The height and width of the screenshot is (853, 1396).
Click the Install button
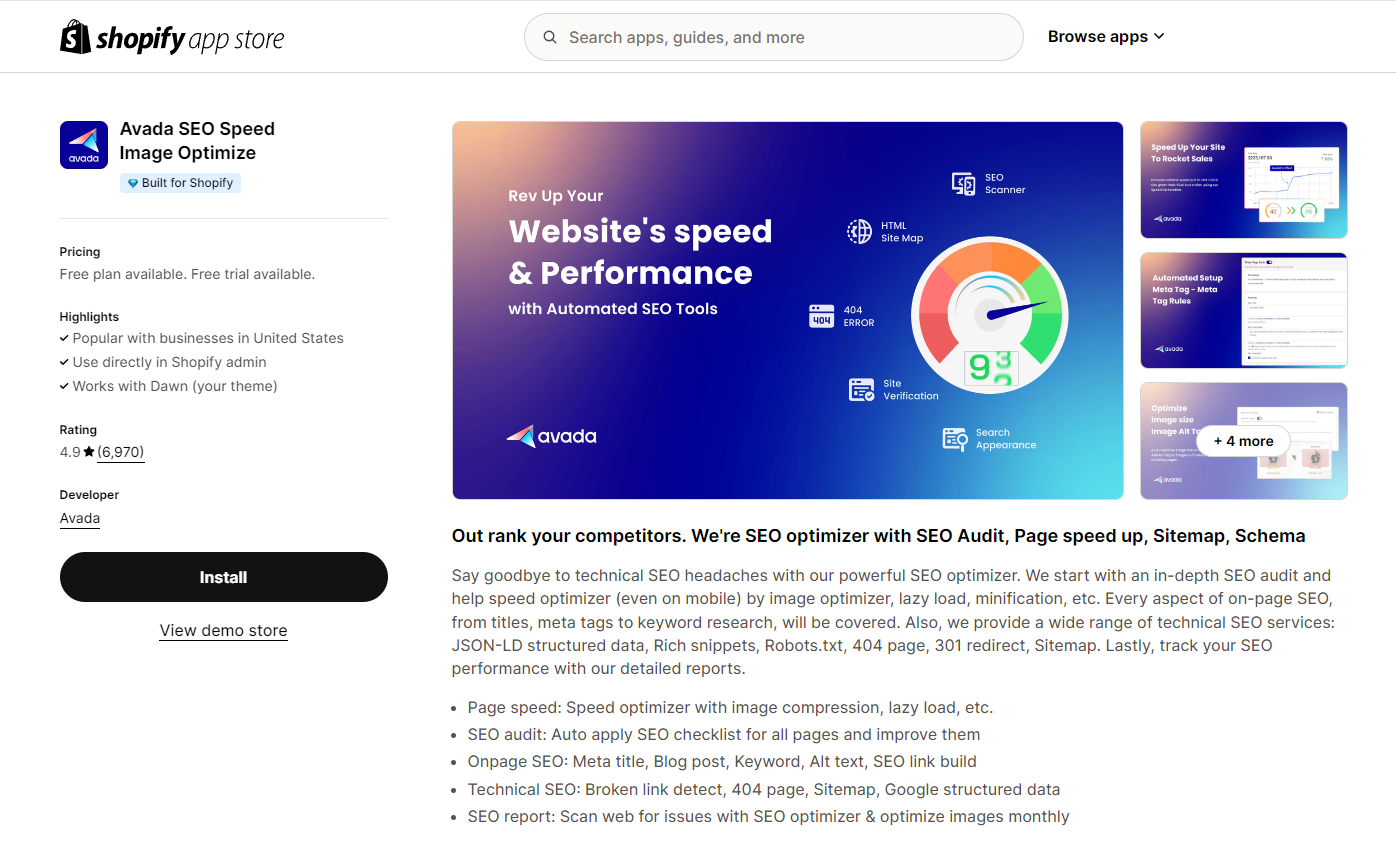223,577
